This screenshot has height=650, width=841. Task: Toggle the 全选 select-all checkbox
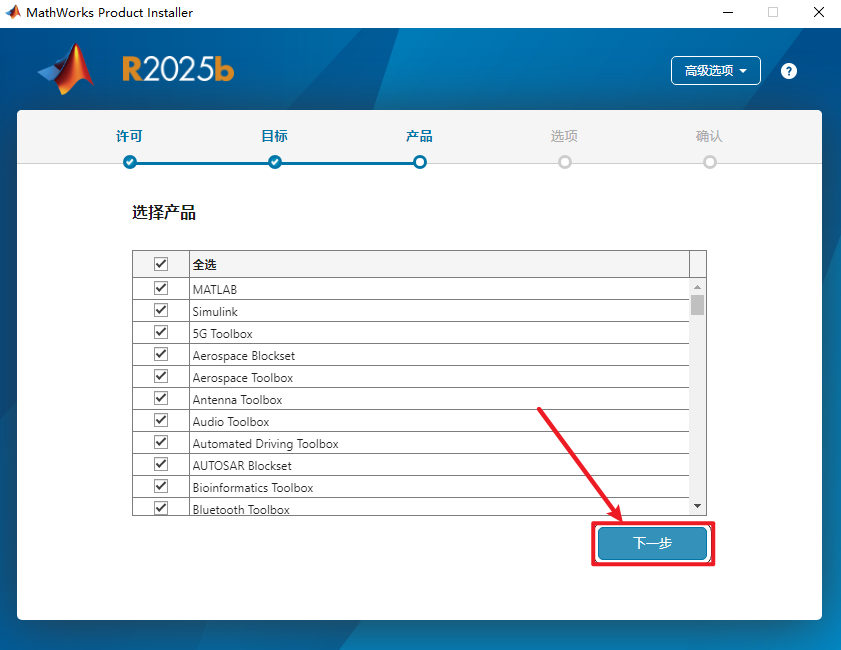161,264
